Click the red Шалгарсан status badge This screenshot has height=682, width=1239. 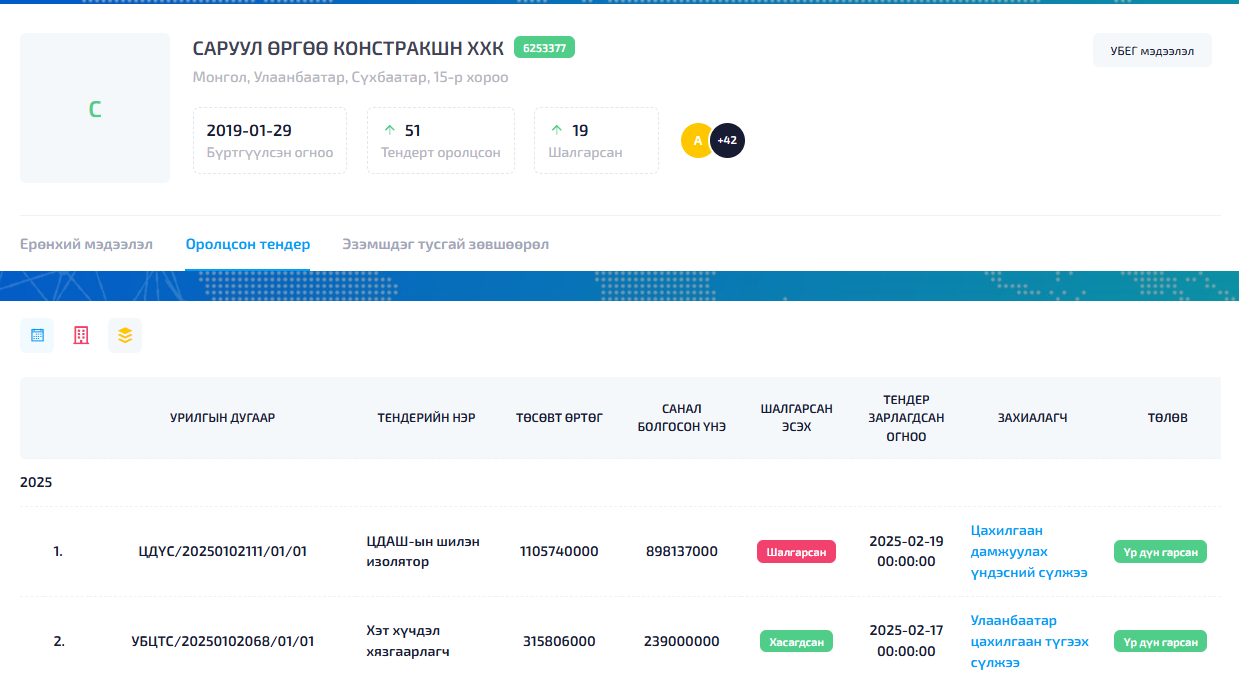796,552
